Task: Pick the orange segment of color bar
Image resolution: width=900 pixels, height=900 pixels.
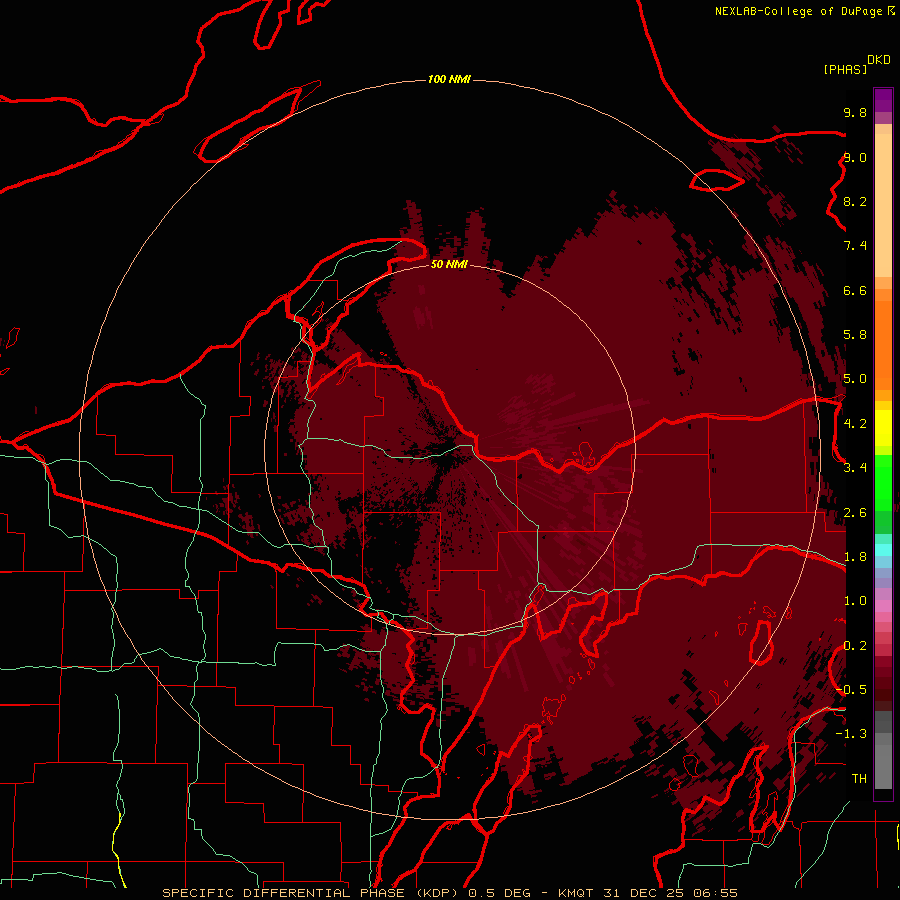Action: tap(883, 345)
